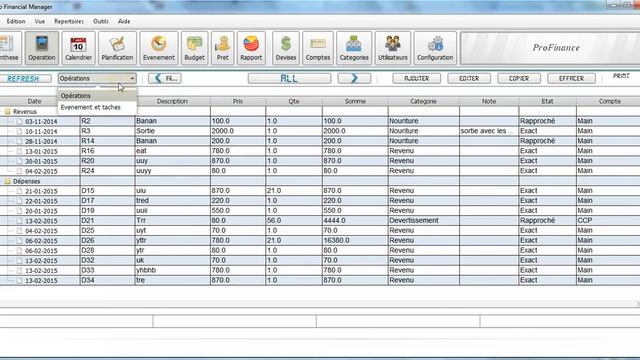640x360 pixels.
Task: Open the Outils menu
Action: [x=101, y=21]
